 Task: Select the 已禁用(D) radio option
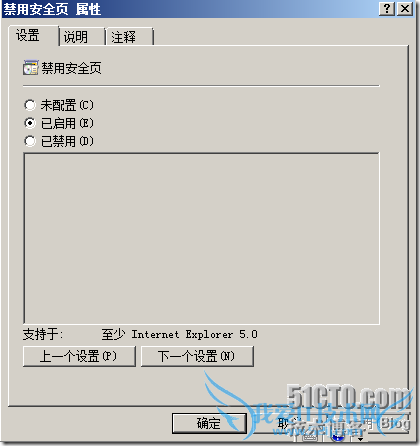30,141
